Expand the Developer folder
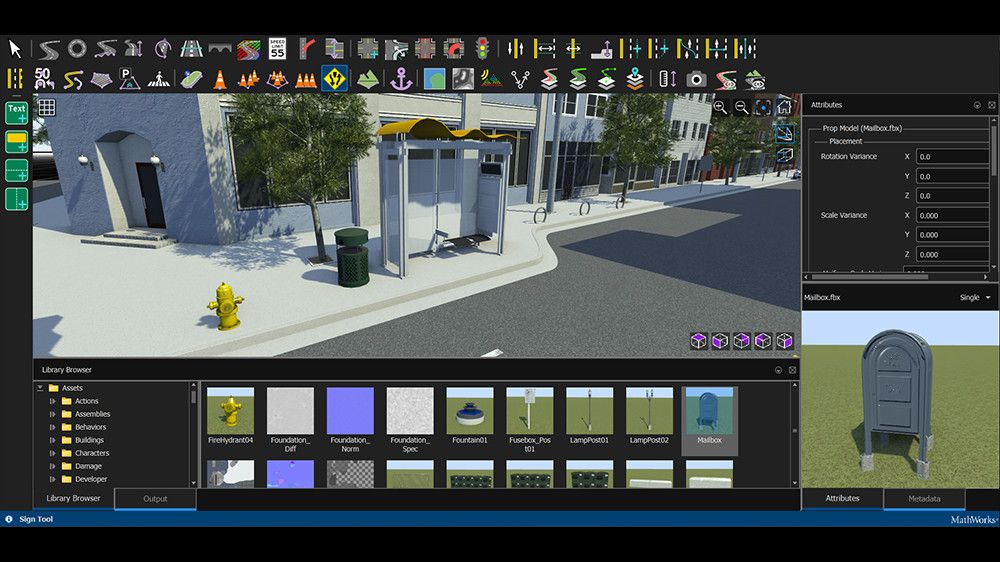The width and height of the screenshot is (1000, 562). click(x=53, y=479)
